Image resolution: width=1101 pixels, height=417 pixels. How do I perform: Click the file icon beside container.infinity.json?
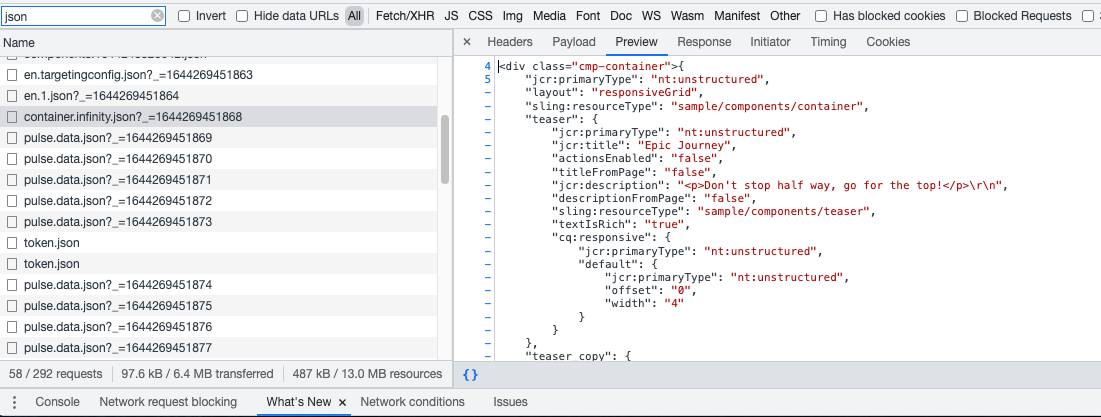pos(12,117)
